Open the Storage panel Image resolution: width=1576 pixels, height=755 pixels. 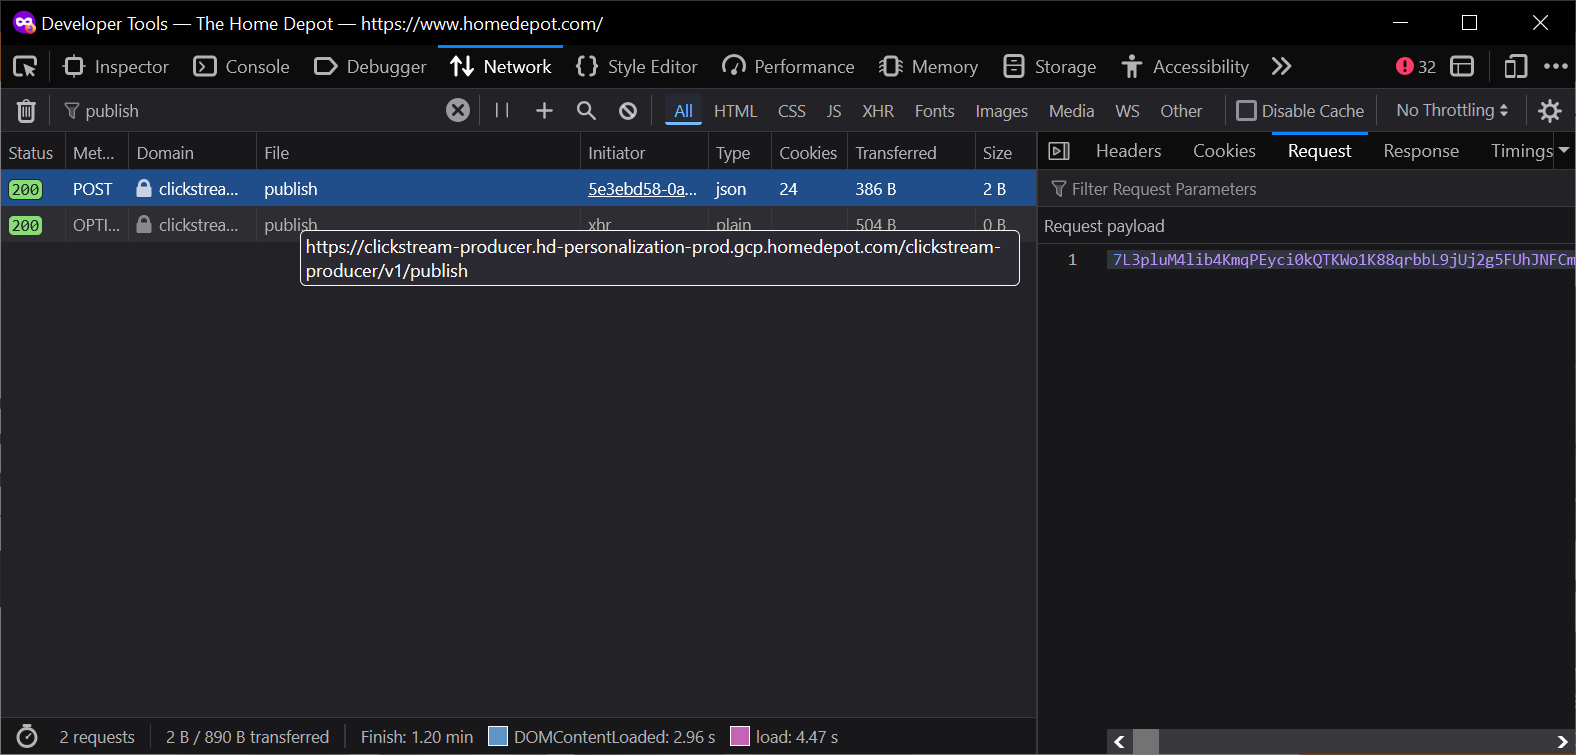pyautogui.click(x=1050, y=67)
